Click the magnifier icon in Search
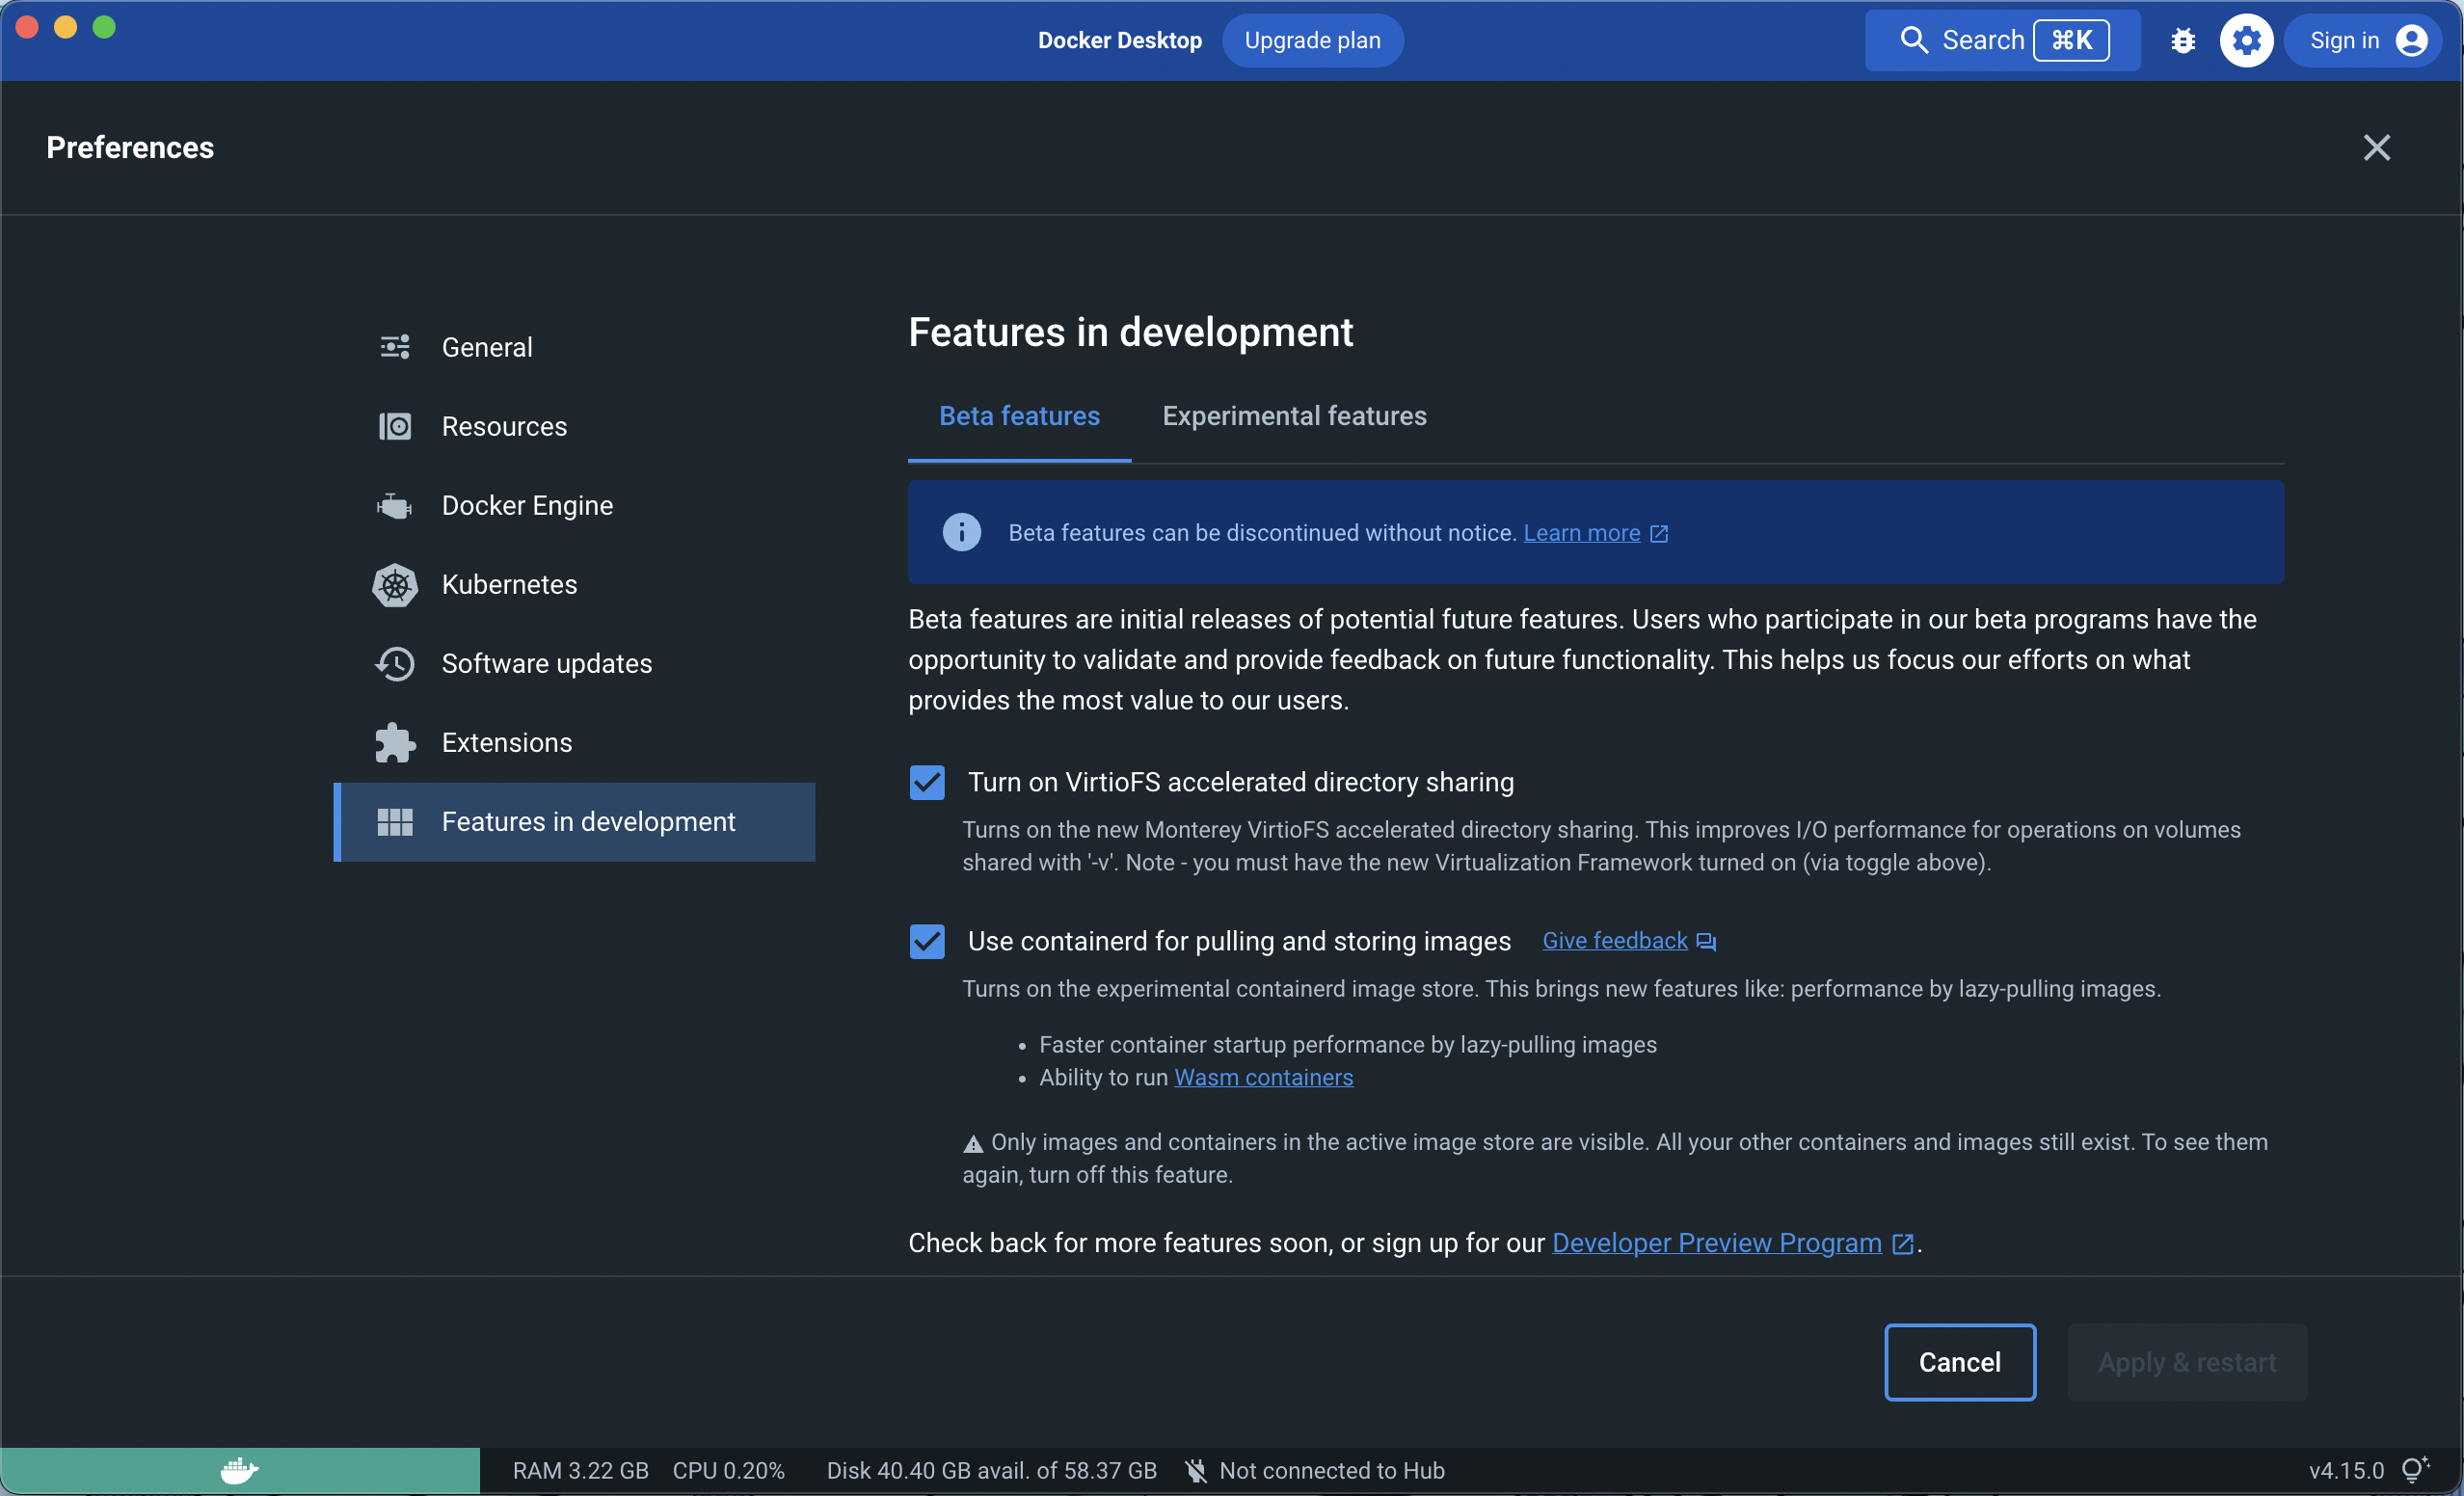The image size is (2464, 1496). point(1913,41)
